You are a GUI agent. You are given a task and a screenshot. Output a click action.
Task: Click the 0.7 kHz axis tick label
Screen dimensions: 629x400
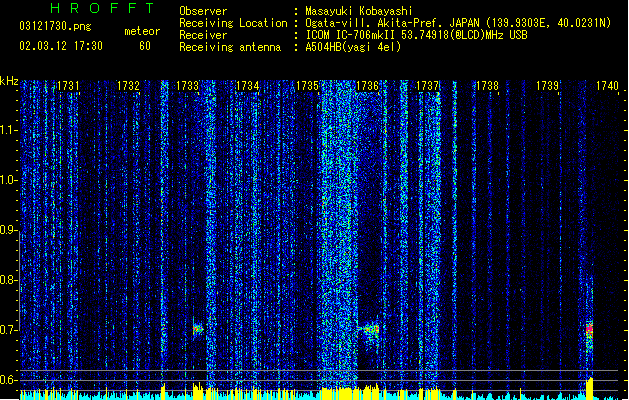(x=8, y=330)
